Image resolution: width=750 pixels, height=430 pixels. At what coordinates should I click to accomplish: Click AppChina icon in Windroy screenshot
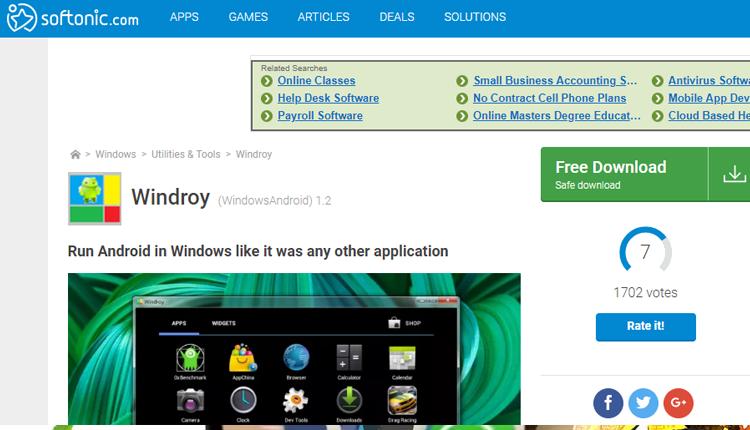coord(243,358)
